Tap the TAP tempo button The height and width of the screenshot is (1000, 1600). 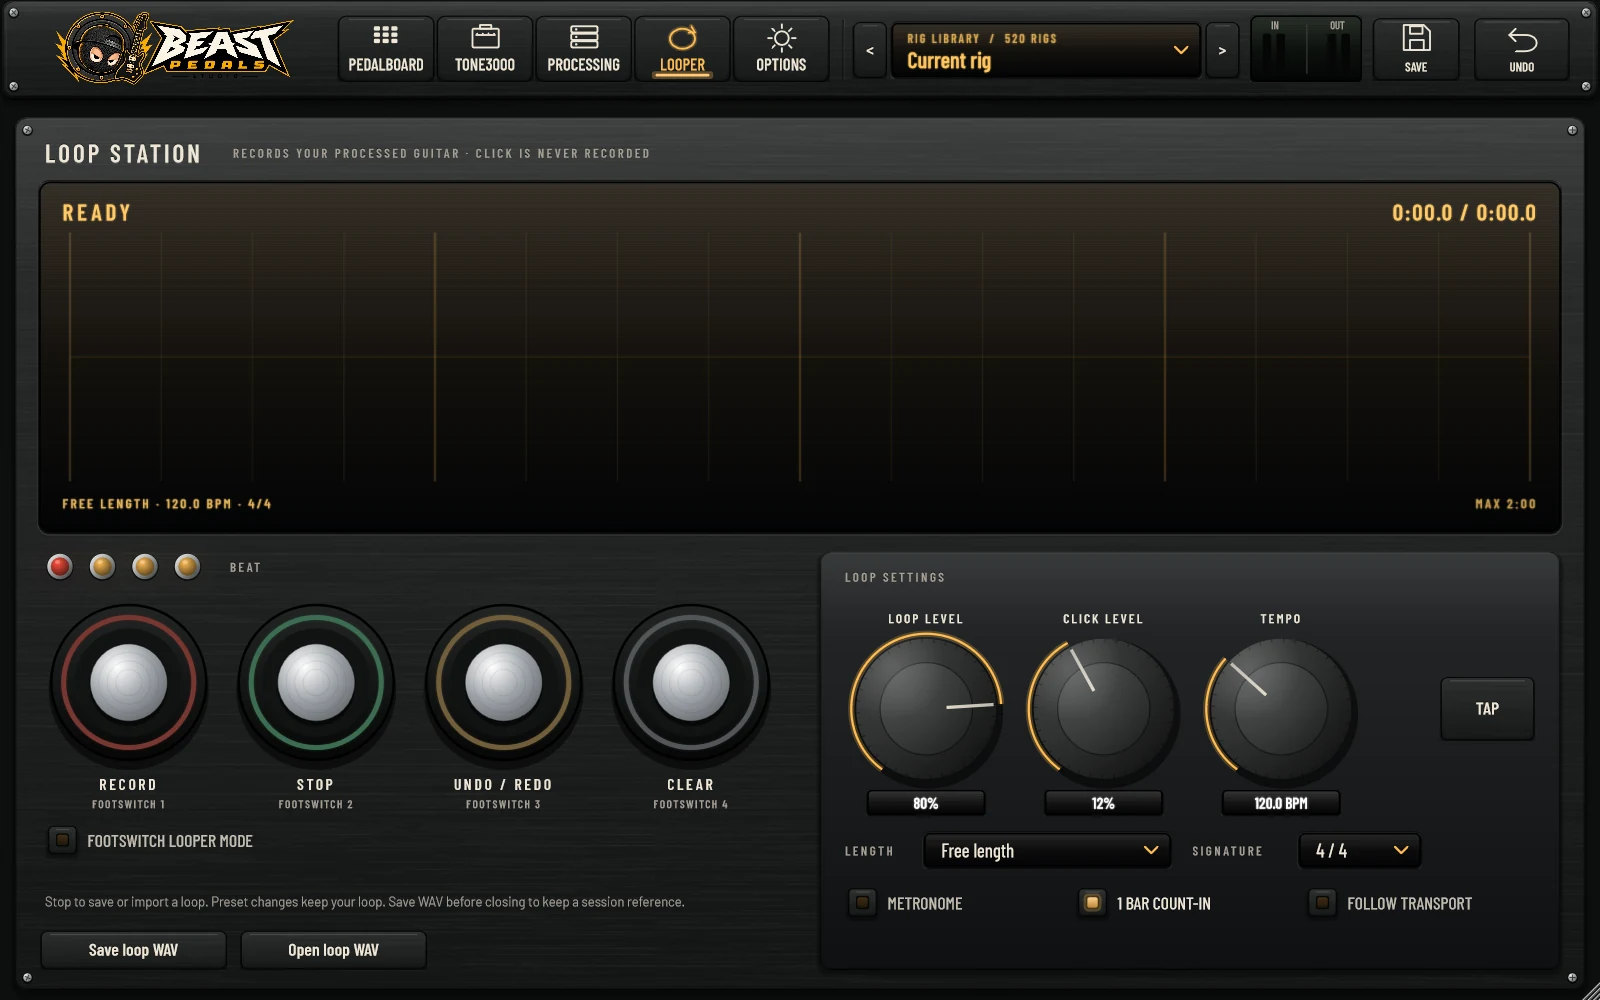[1487, 709]
